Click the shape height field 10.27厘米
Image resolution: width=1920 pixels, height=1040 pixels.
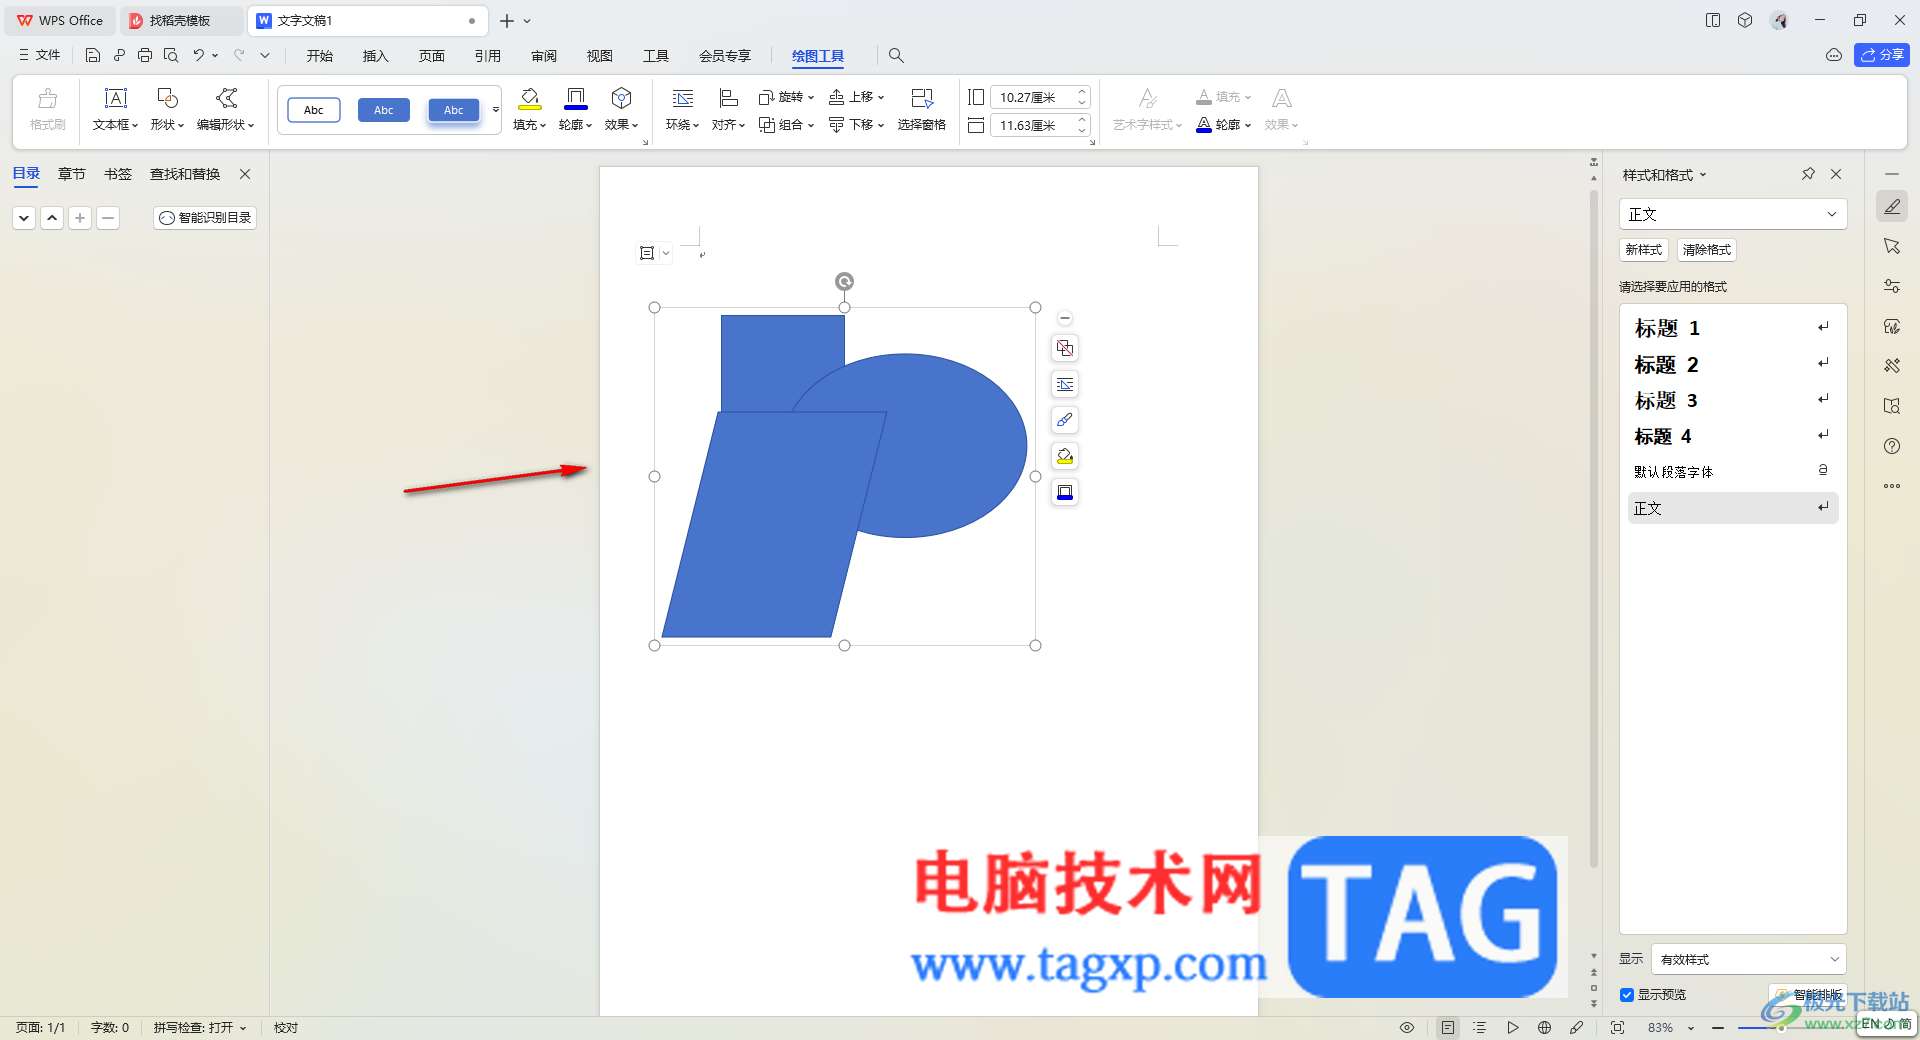(1039, 97)
